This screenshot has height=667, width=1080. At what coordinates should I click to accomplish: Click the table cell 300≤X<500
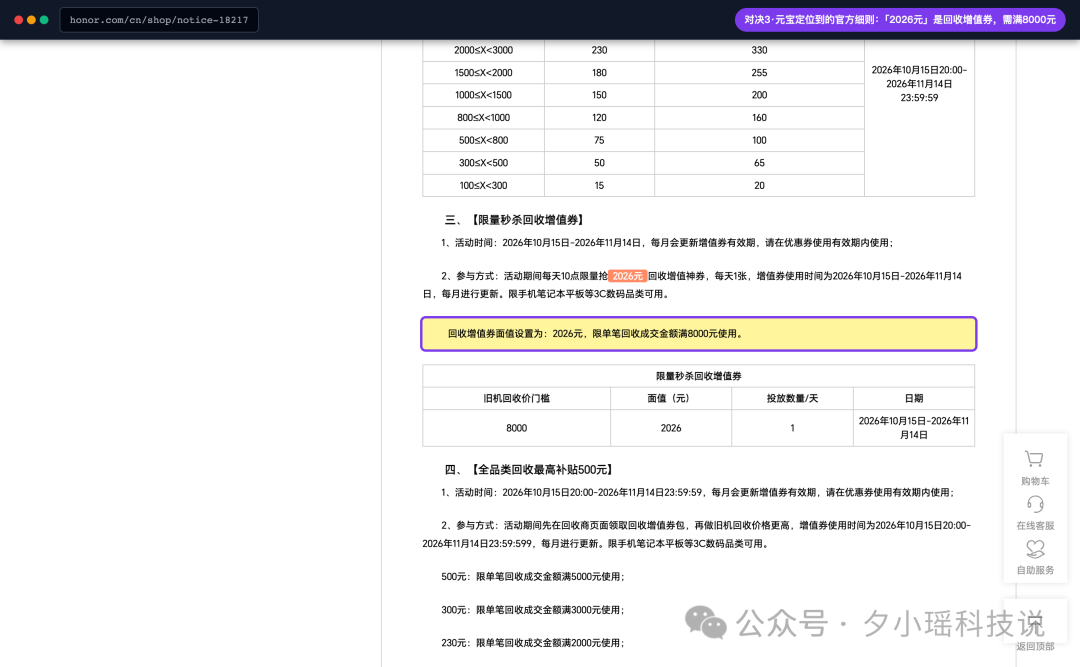coord(484,163)
